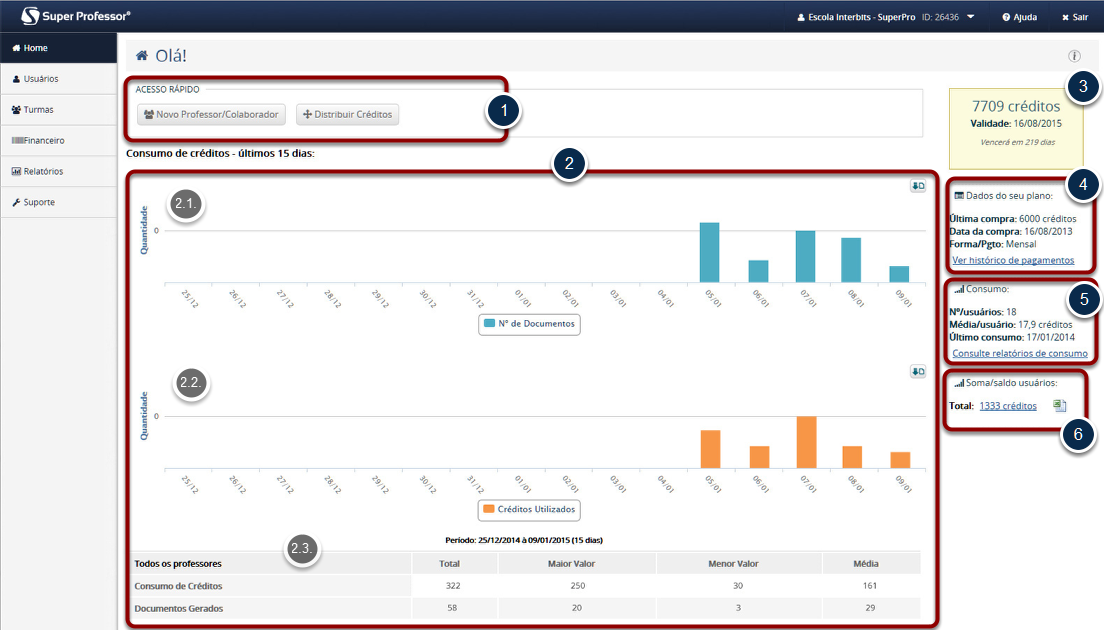Click Sair to log out

click(1075, 17)
